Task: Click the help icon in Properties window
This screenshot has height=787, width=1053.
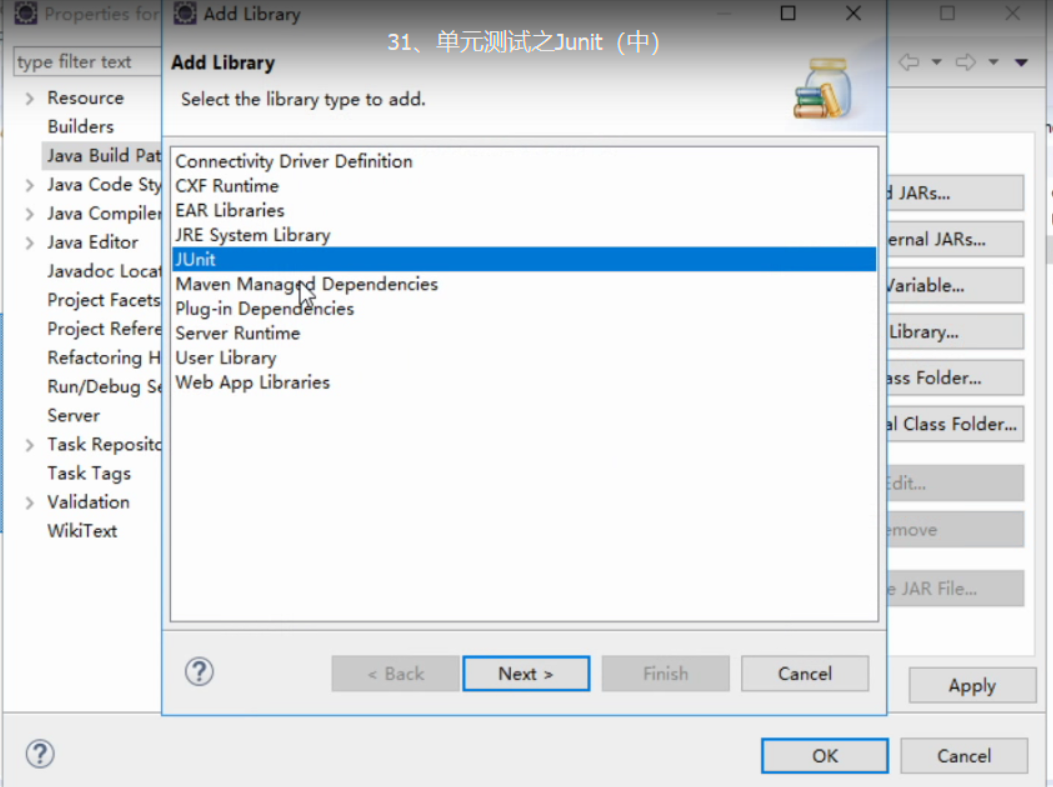Action: (x=40, y=753)
